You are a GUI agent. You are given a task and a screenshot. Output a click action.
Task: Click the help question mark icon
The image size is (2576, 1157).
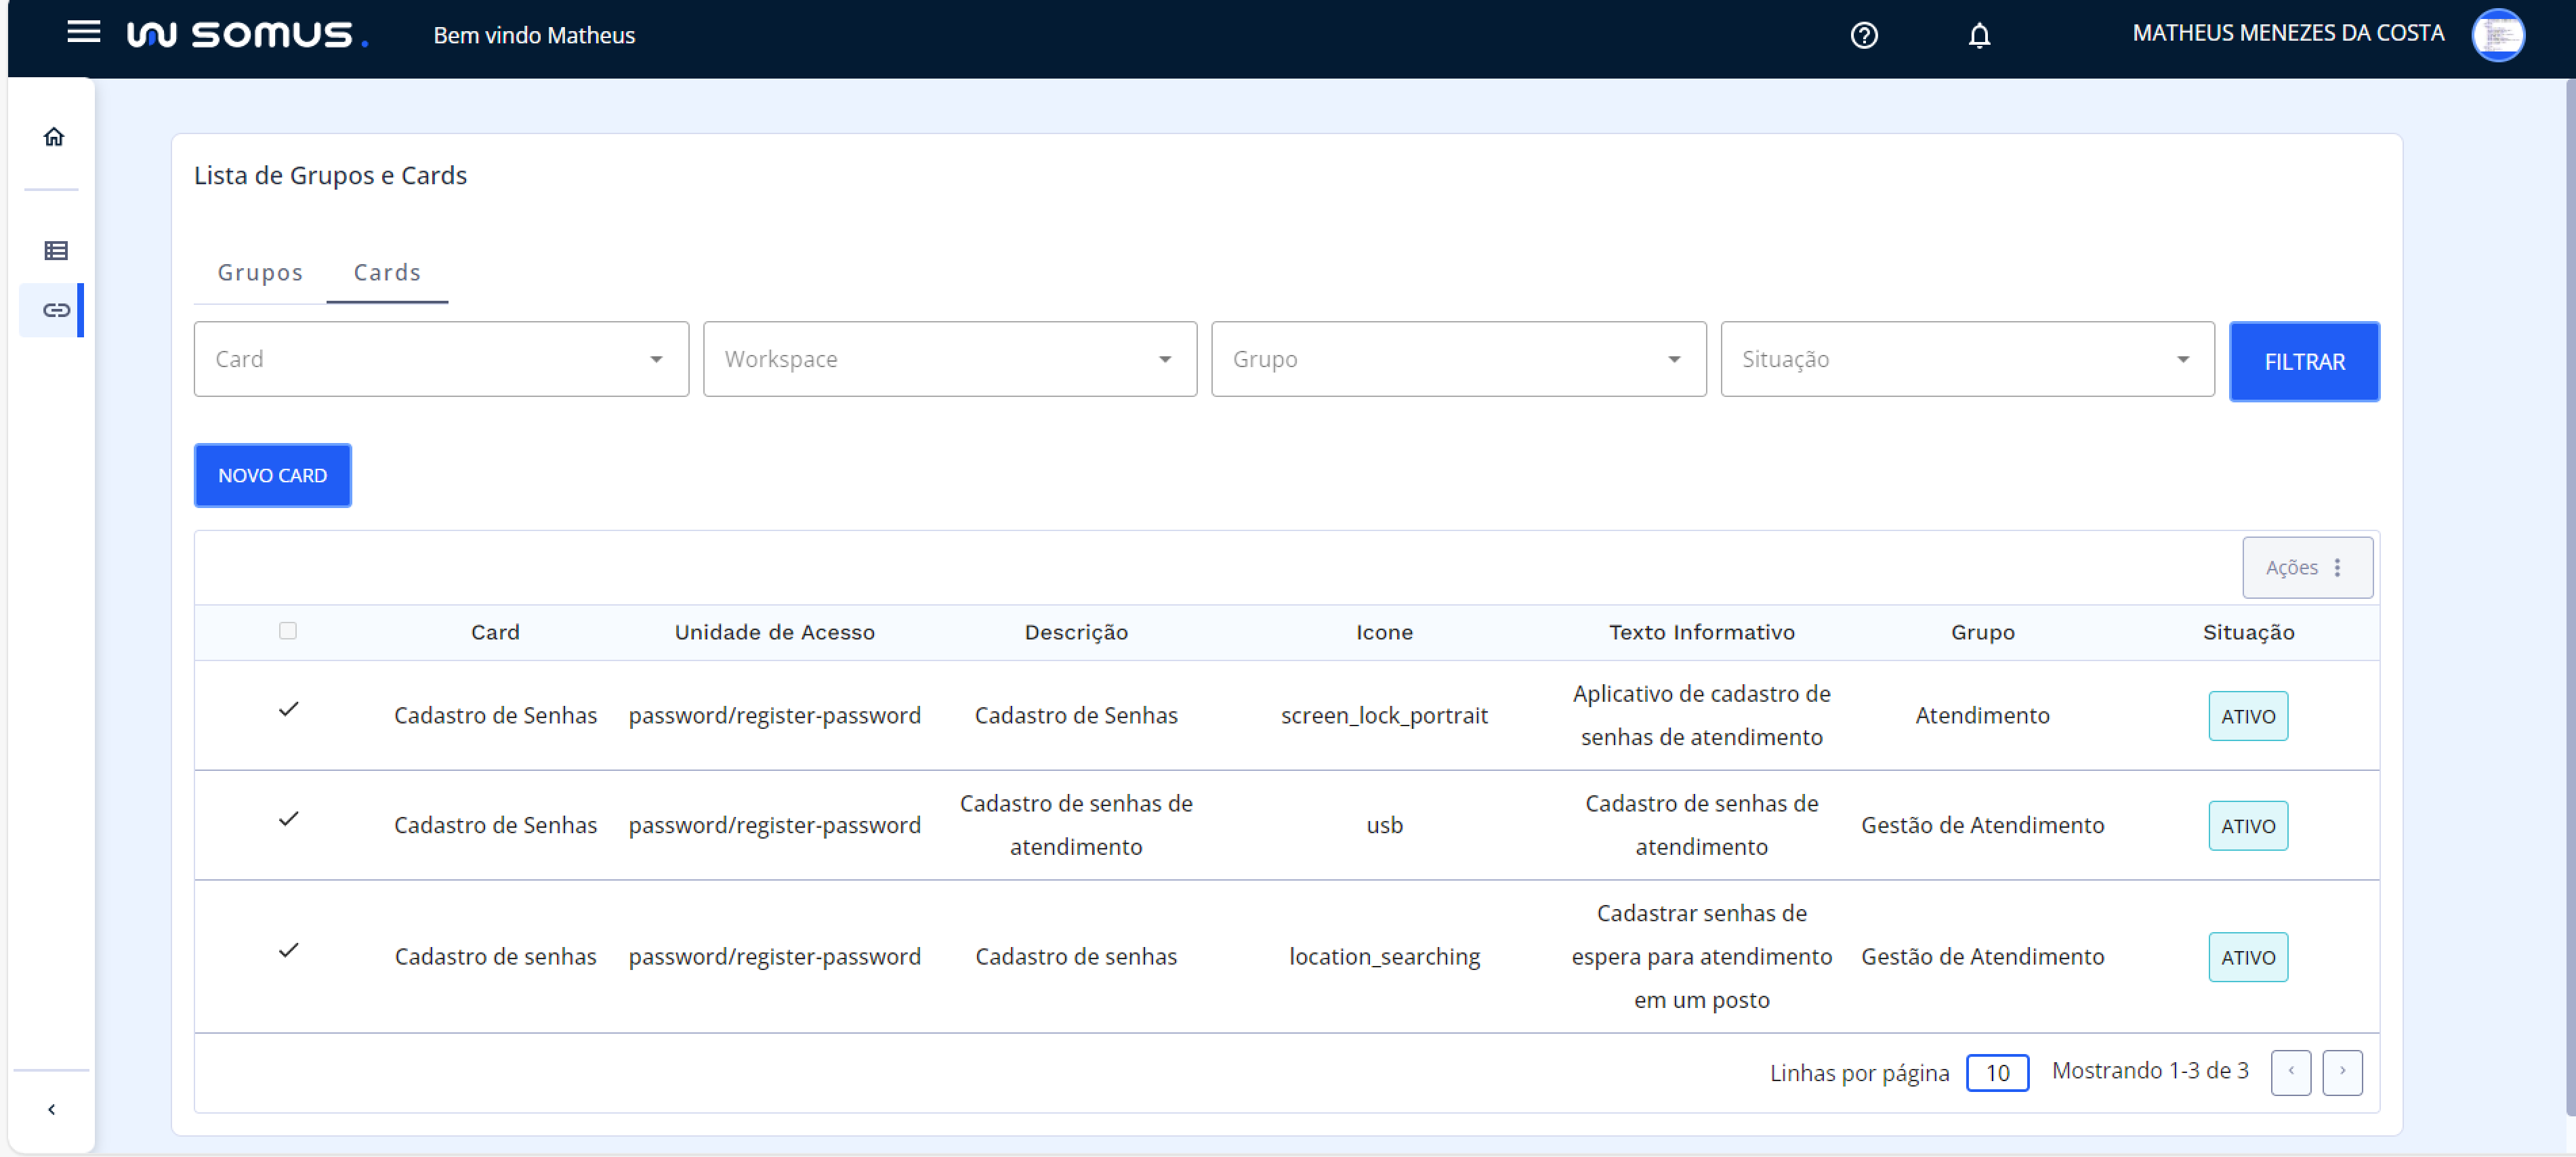click(x=1863, y=36)
